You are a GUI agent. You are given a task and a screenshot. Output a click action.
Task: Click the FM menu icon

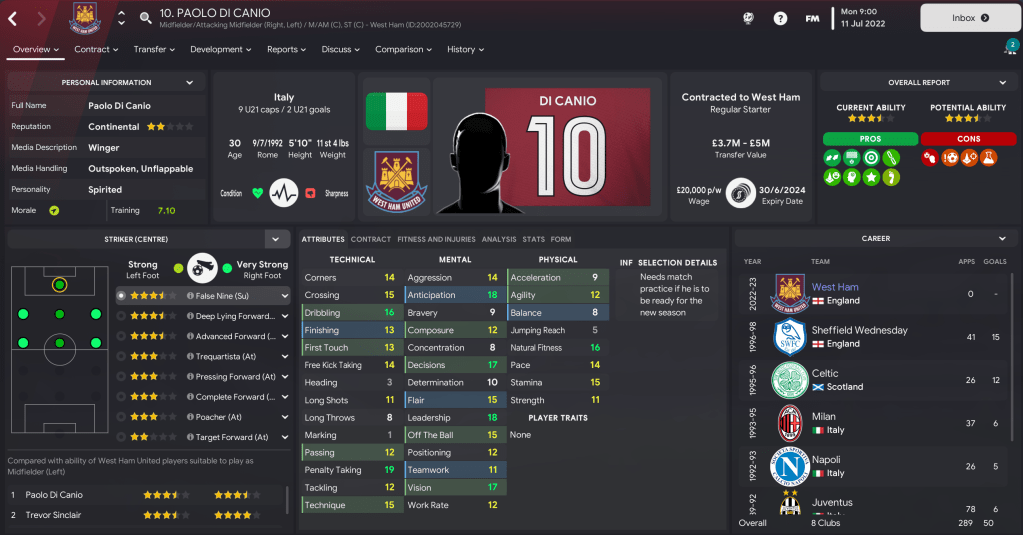click(812, 18)
